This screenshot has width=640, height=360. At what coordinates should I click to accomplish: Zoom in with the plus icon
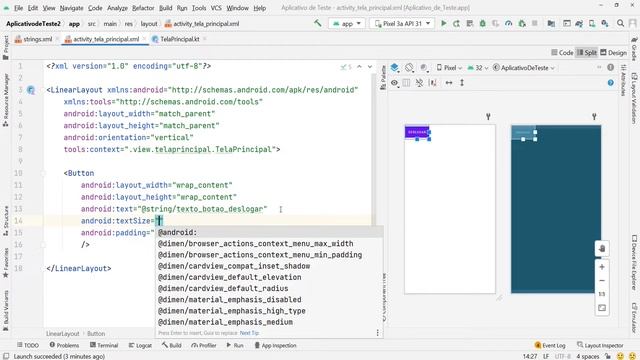coord(602,267)
